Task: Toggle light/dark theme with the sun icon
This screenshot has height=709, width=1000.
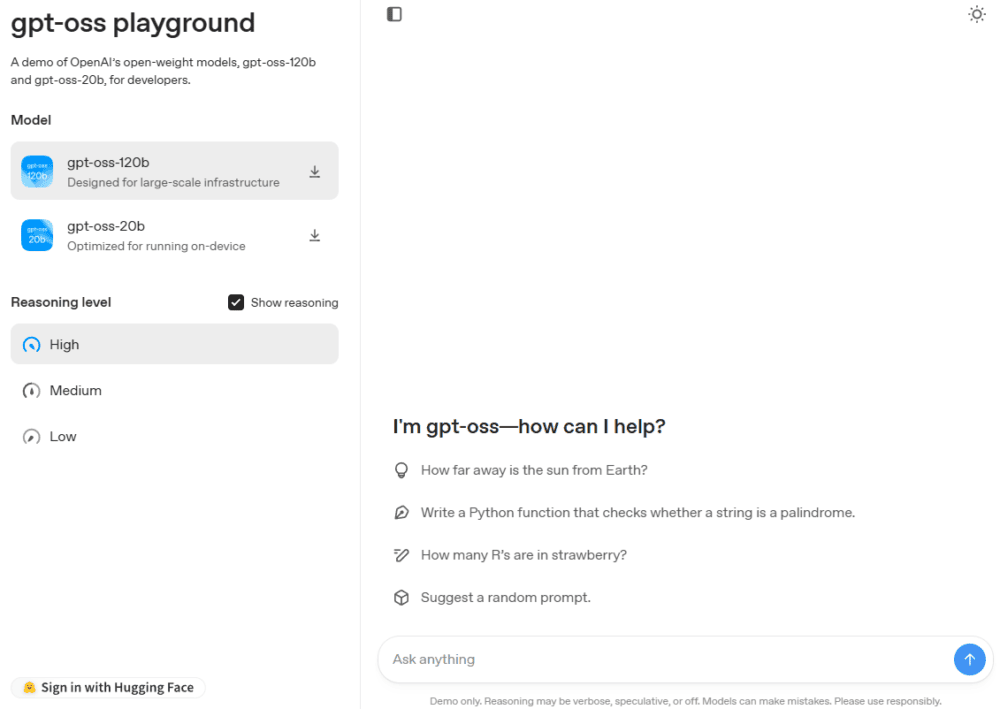Action: 976,14
